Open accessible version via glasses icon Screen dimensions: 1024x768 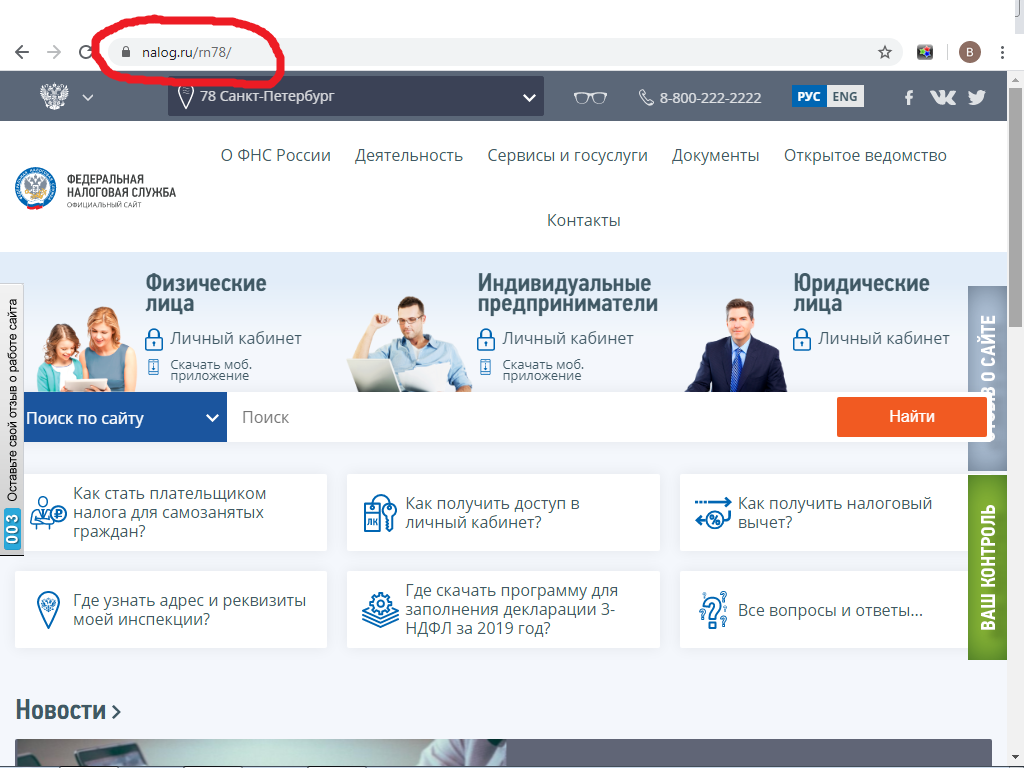tap(589, 97)
